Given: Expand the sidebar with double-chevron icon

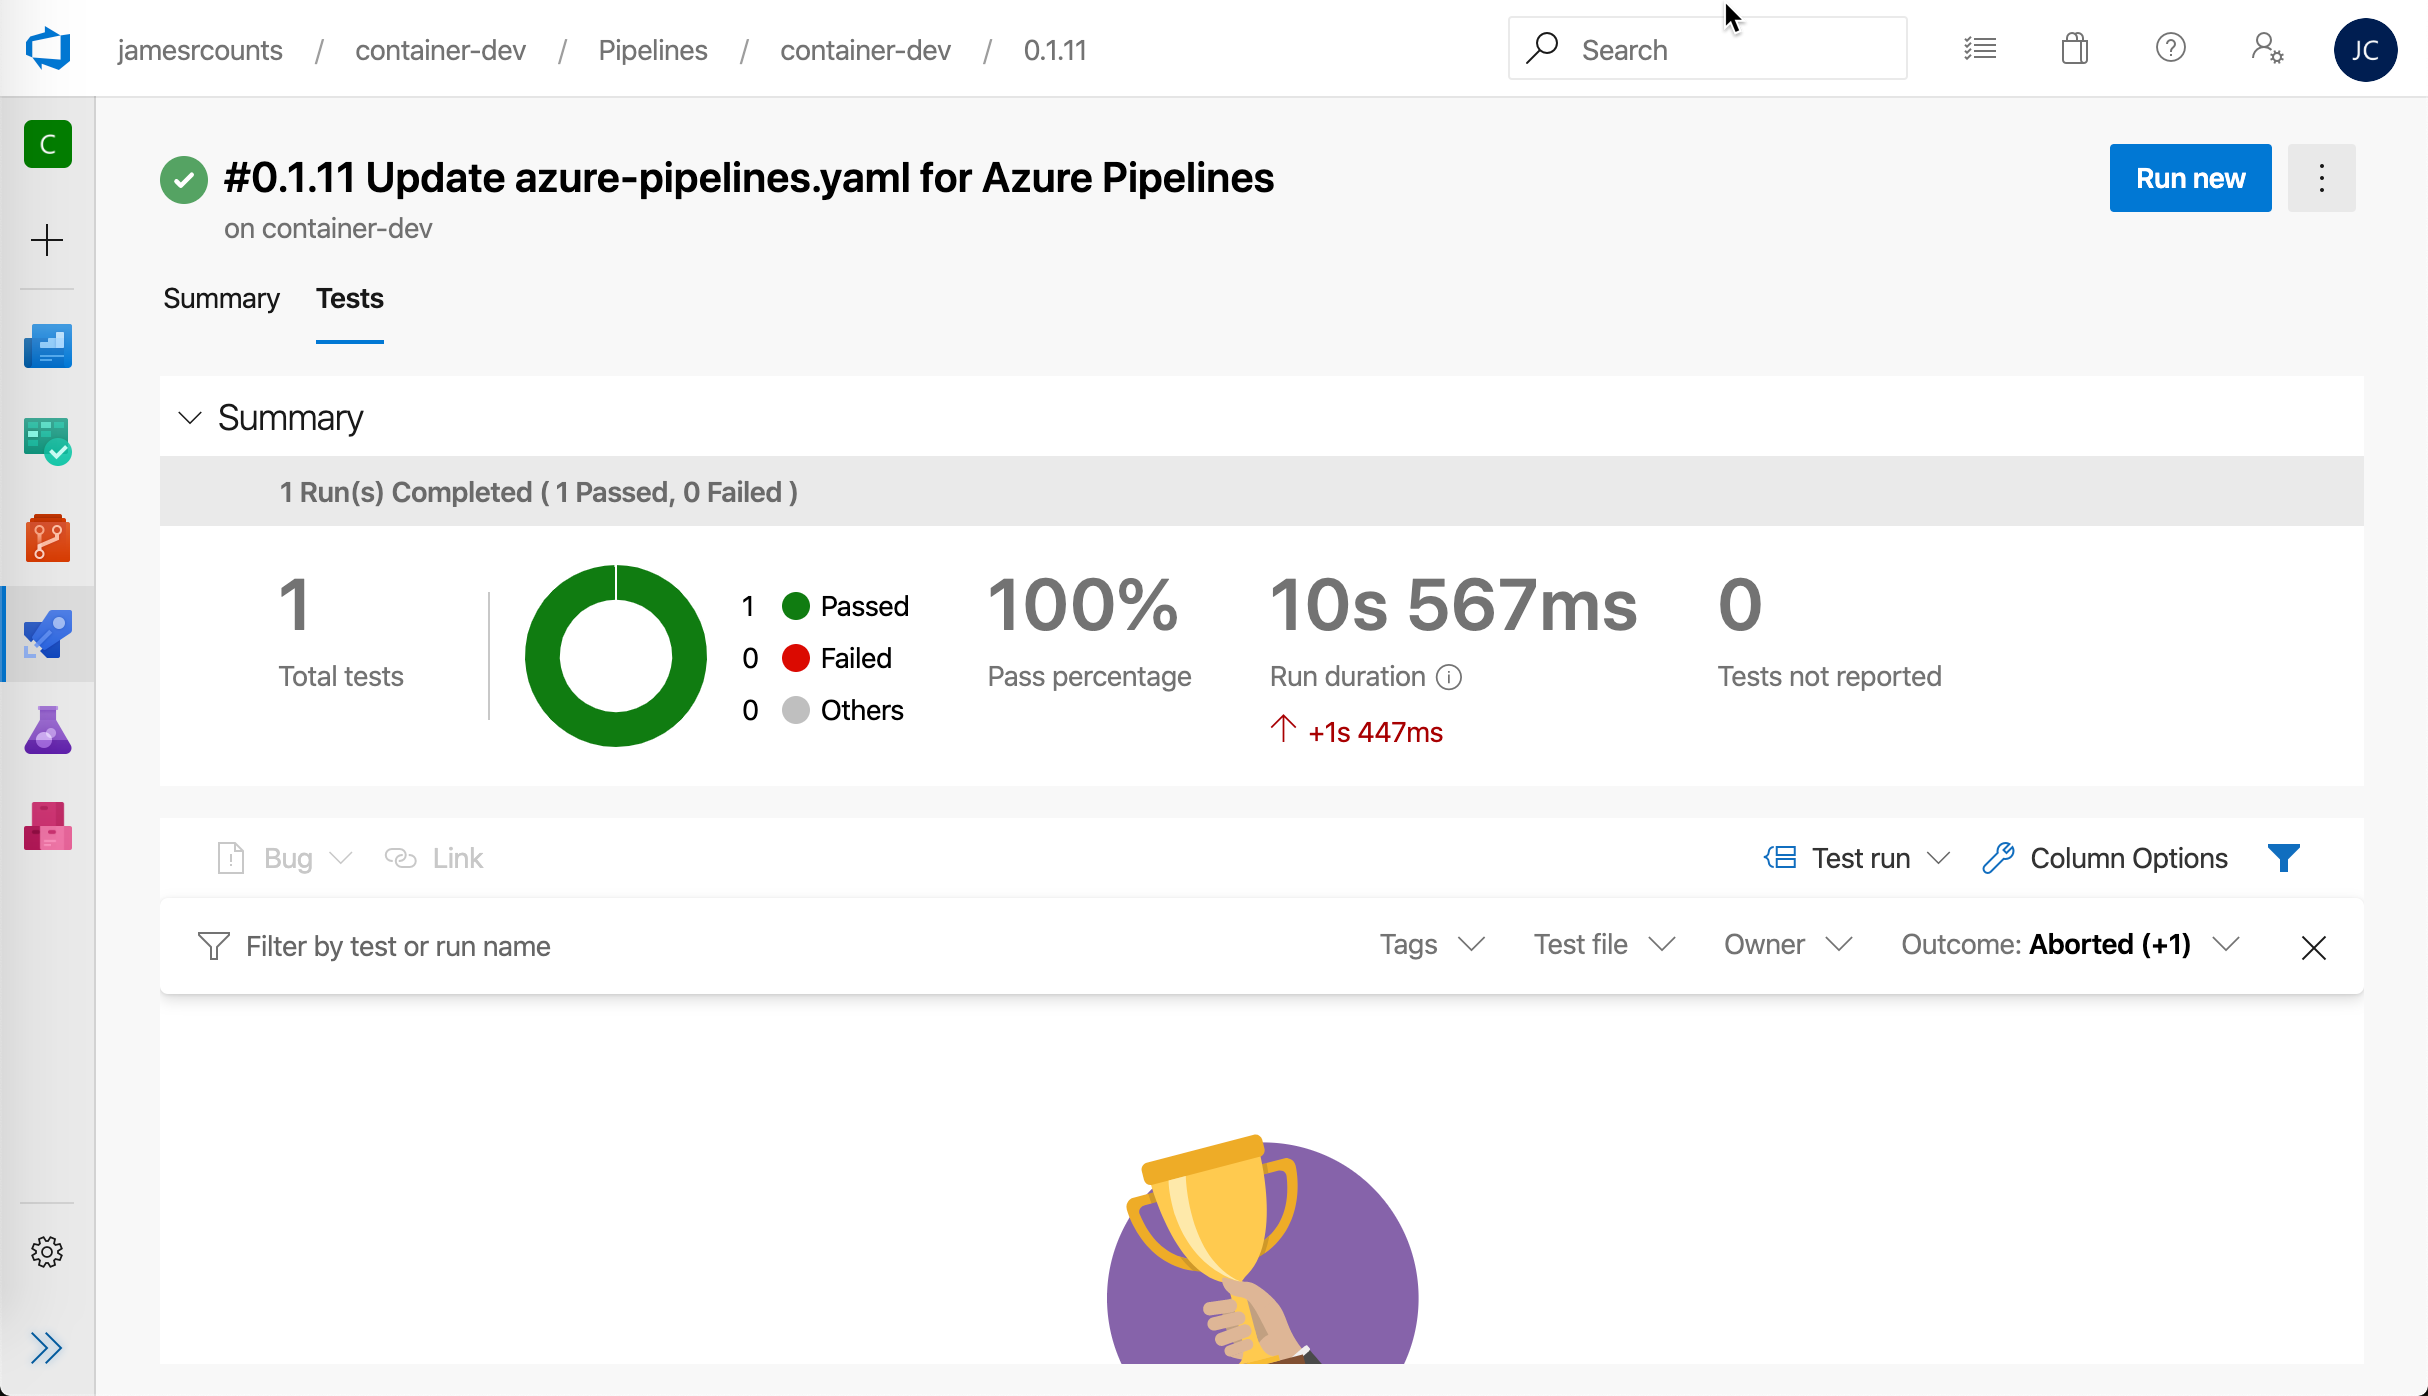Looking at the screenshot, I should [47, 1348].
